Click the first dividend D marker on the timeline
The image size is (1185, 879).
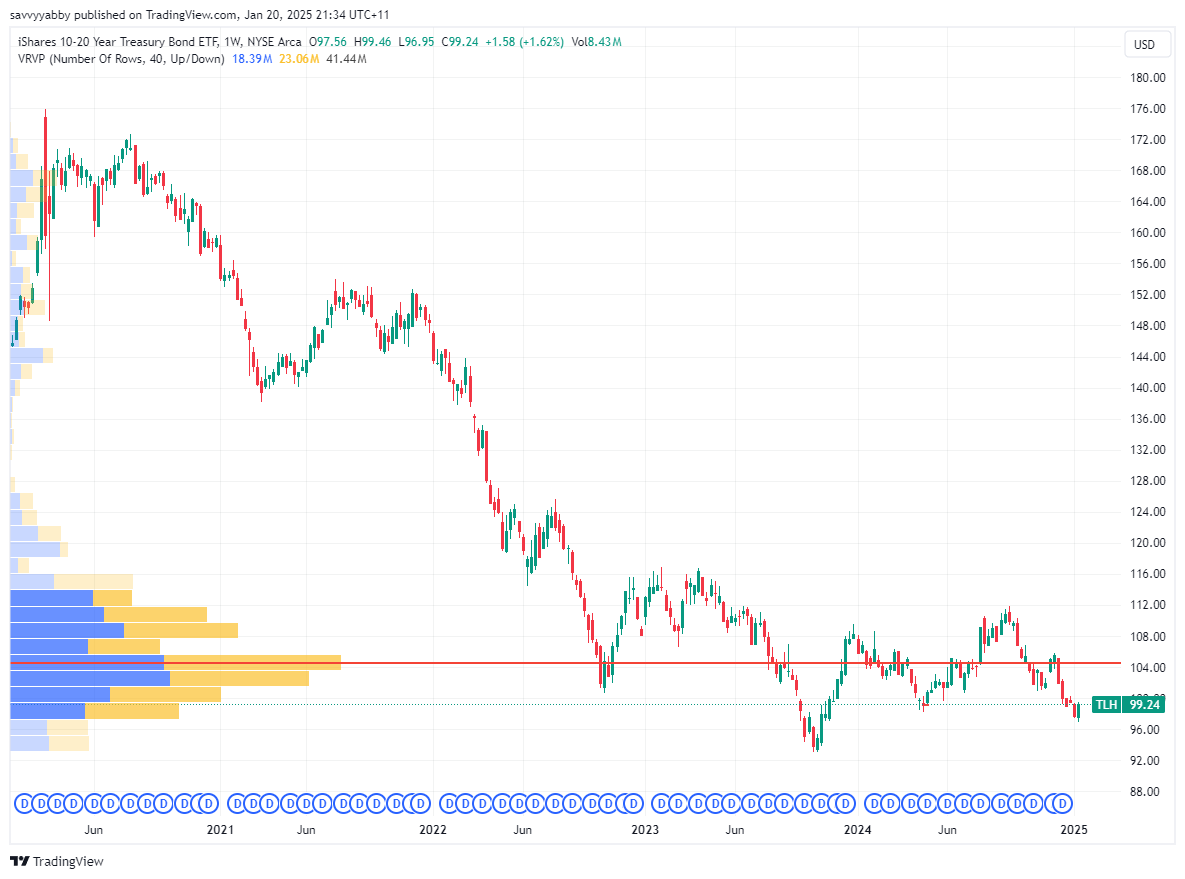23,803
